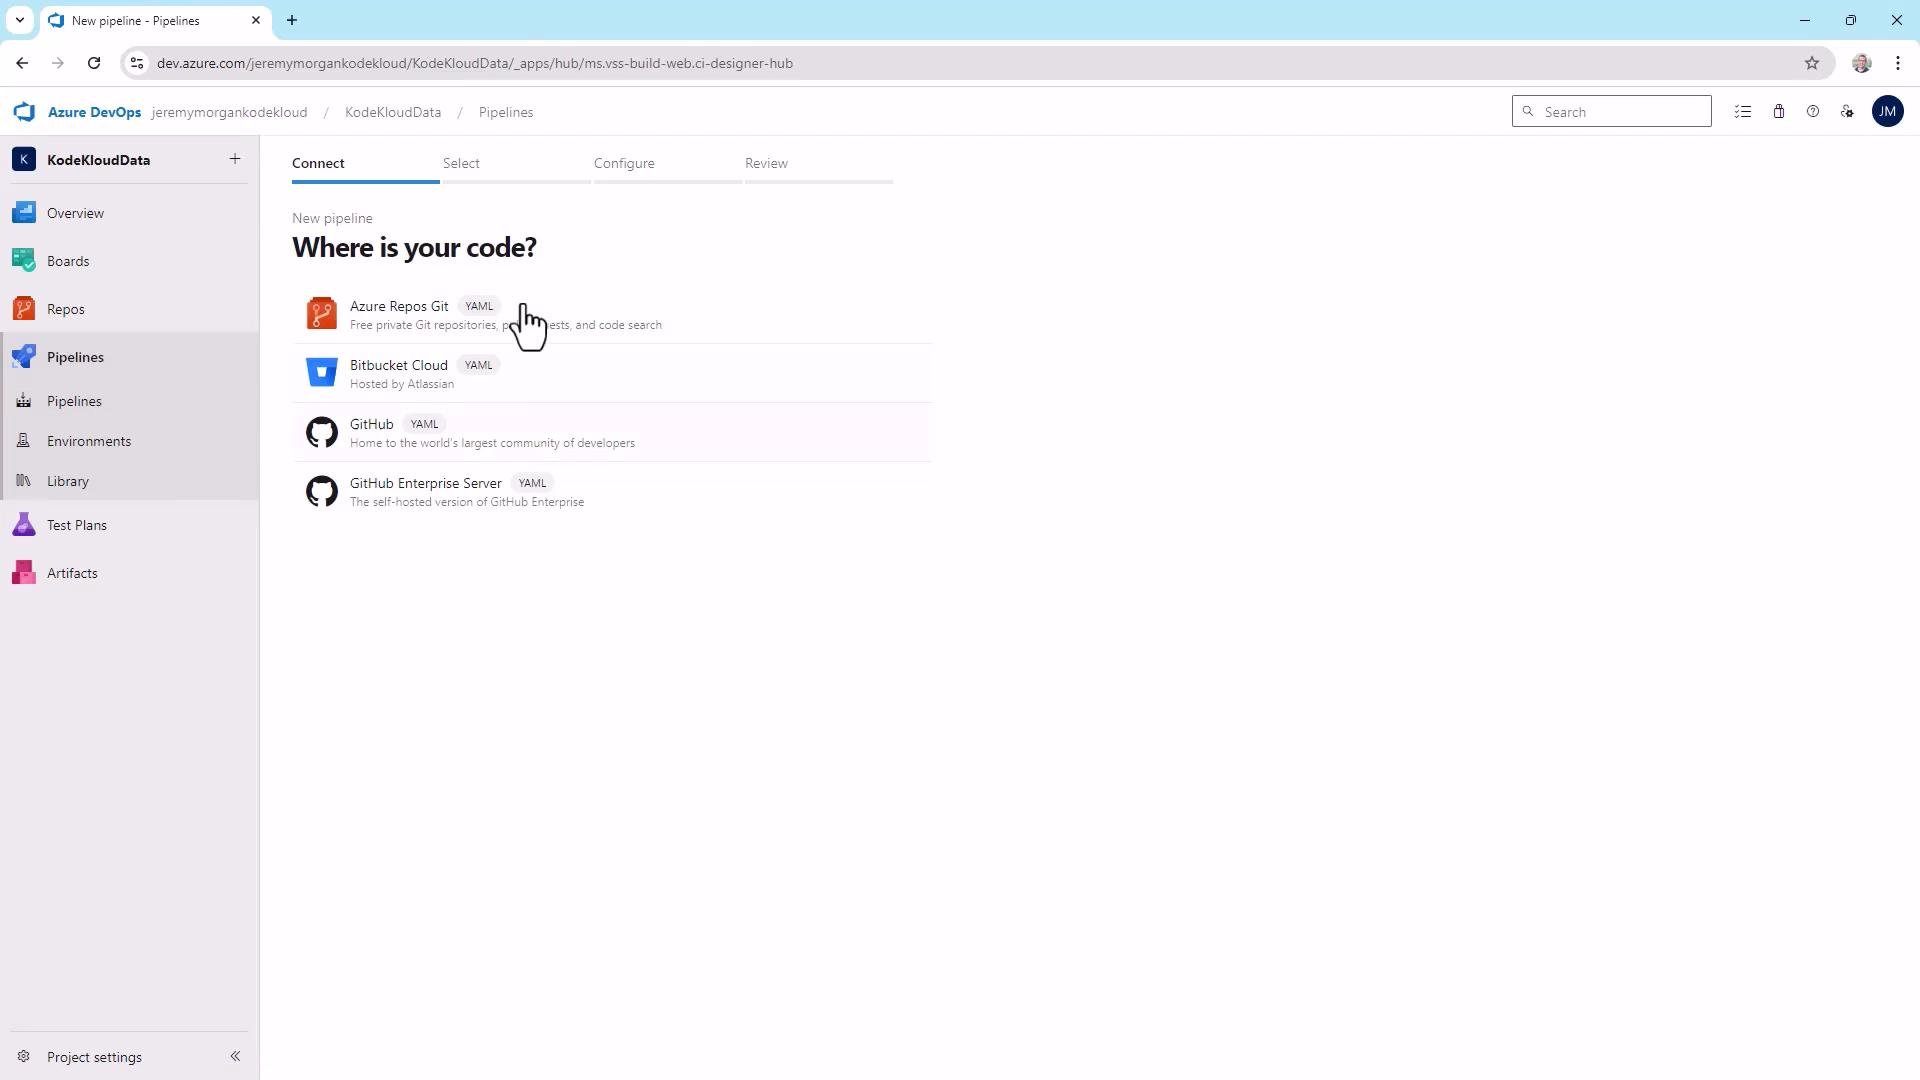Click the KodeKloudData project name in sidebar
1920x1080 pixels.
point(98,160)
